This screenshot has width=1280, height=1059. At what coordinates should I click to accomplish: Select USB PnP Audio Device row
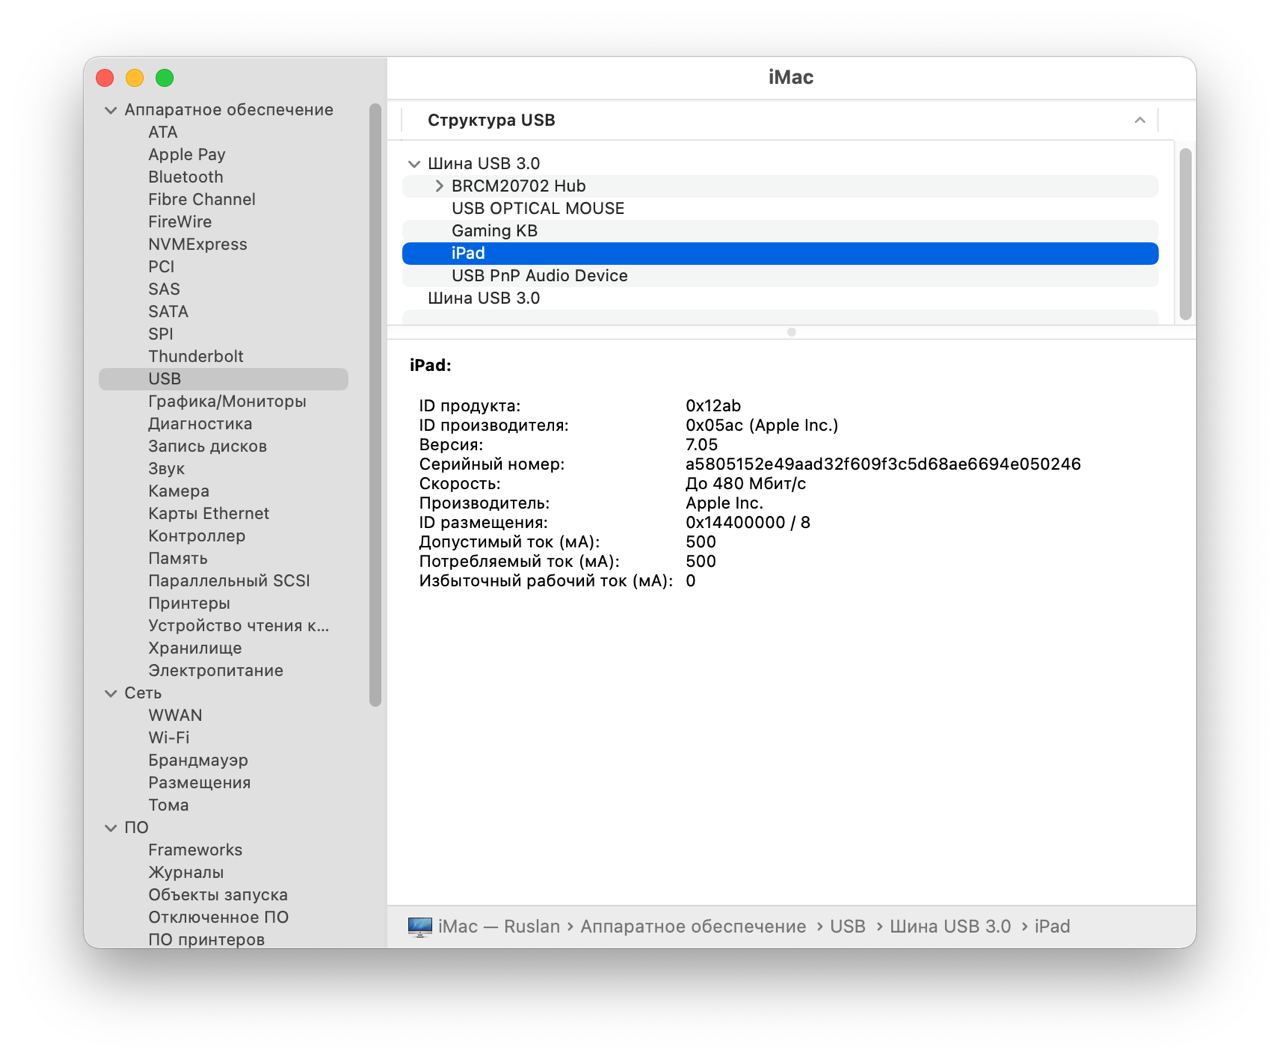click(780, 276)
